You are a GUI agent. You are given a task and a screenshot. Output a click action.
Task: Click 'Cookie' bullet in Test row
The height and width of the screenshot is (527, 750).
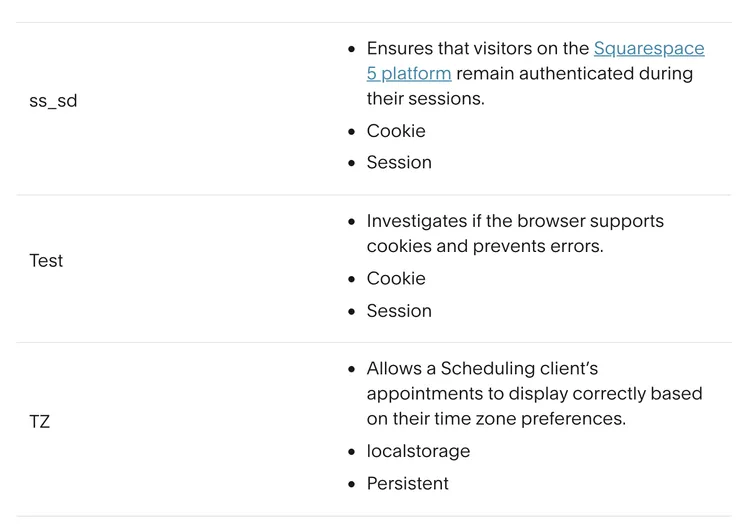pyautogui.click(x=396, y=278)
